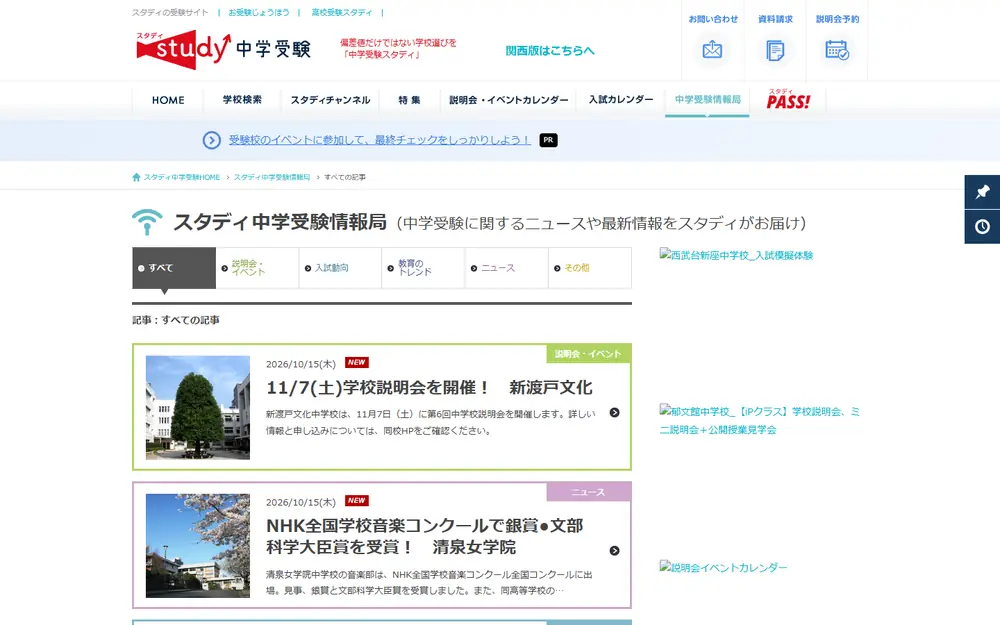The image size is (1000, 625).
Task: Click the arrow icon on 清泉女学院 article
Action: click(614, 550)
